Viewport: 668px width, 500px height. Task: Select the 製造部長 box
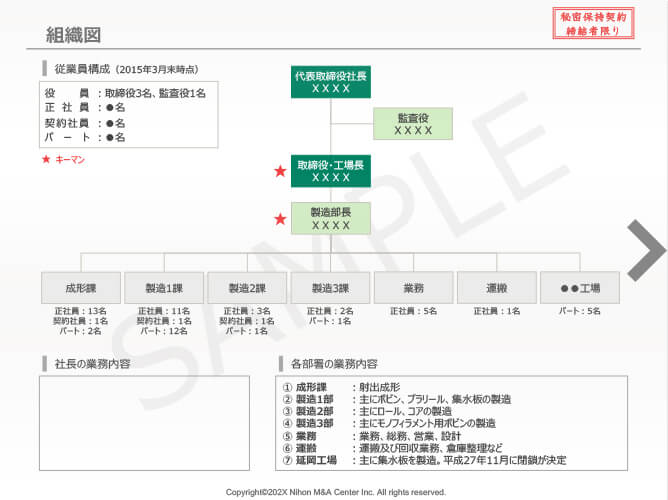point(331,219)
